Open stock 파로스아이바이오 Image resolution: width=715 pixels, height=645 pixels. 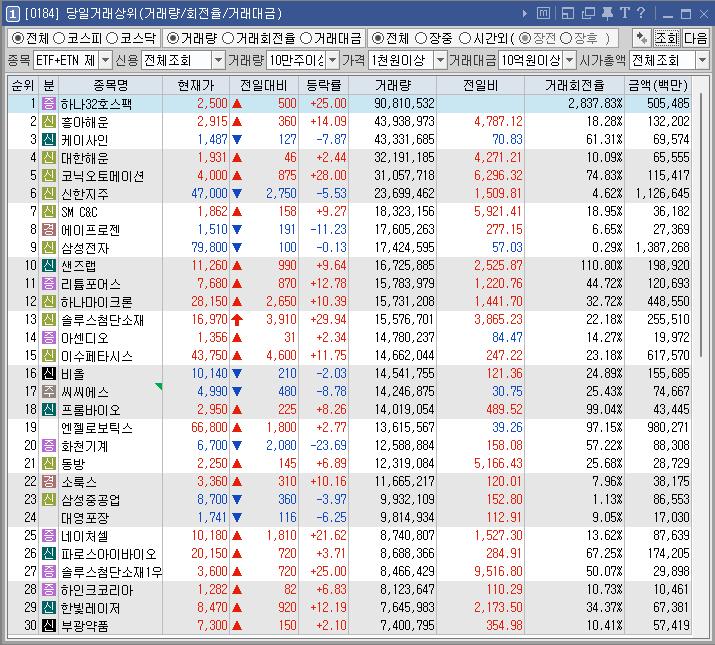point(109,554)
